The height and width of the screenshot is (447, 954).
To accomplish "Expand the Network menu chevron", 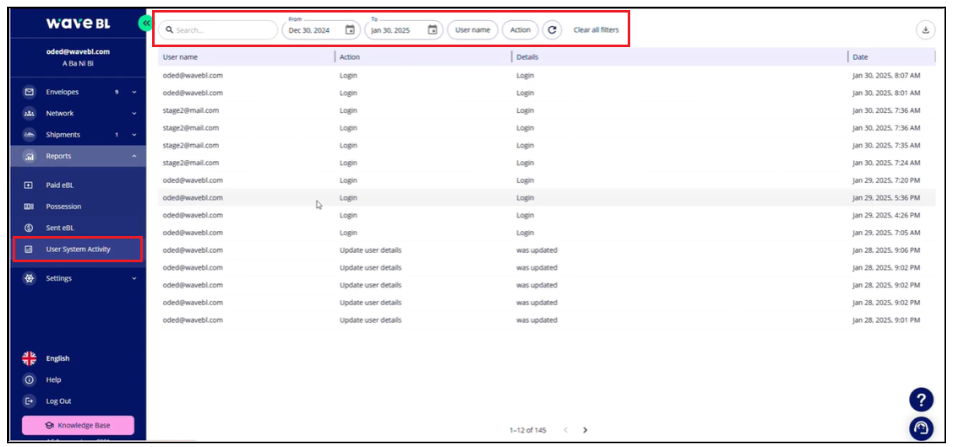I will tap(134, 114).
